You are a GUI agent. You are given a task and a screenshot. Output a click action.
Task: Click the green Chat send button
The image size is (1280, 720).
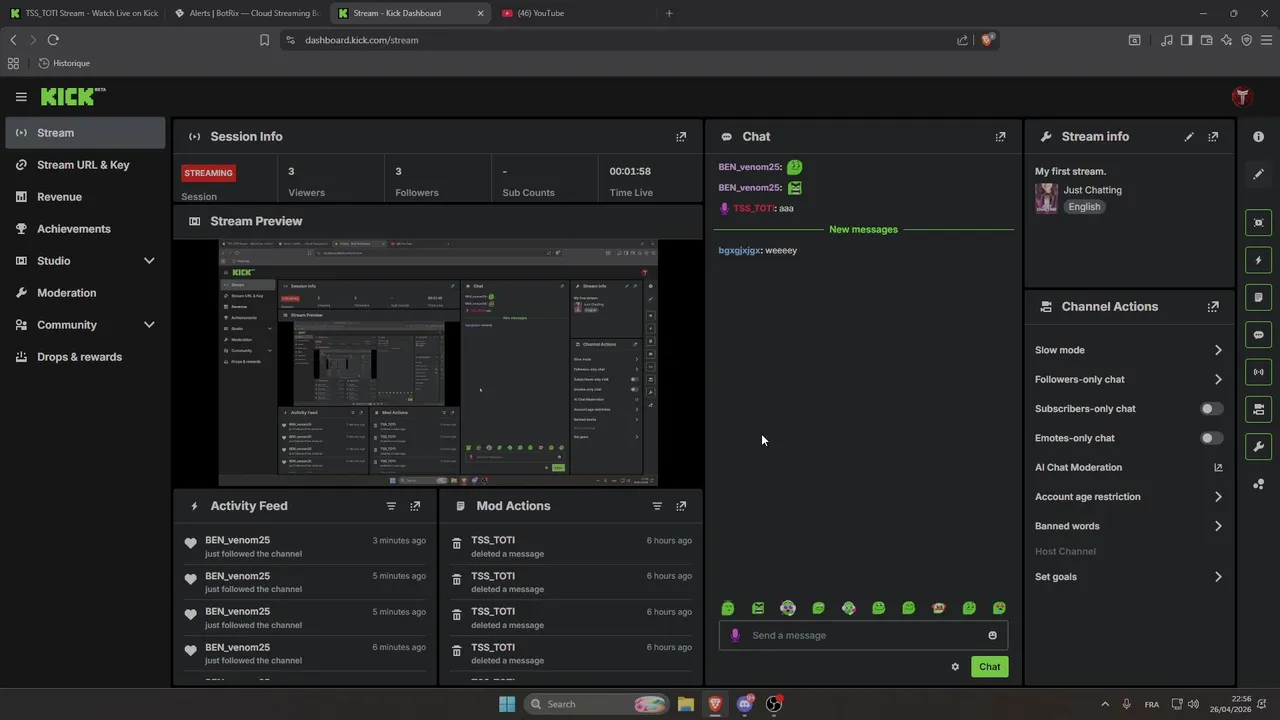click(x=989, y=667)
